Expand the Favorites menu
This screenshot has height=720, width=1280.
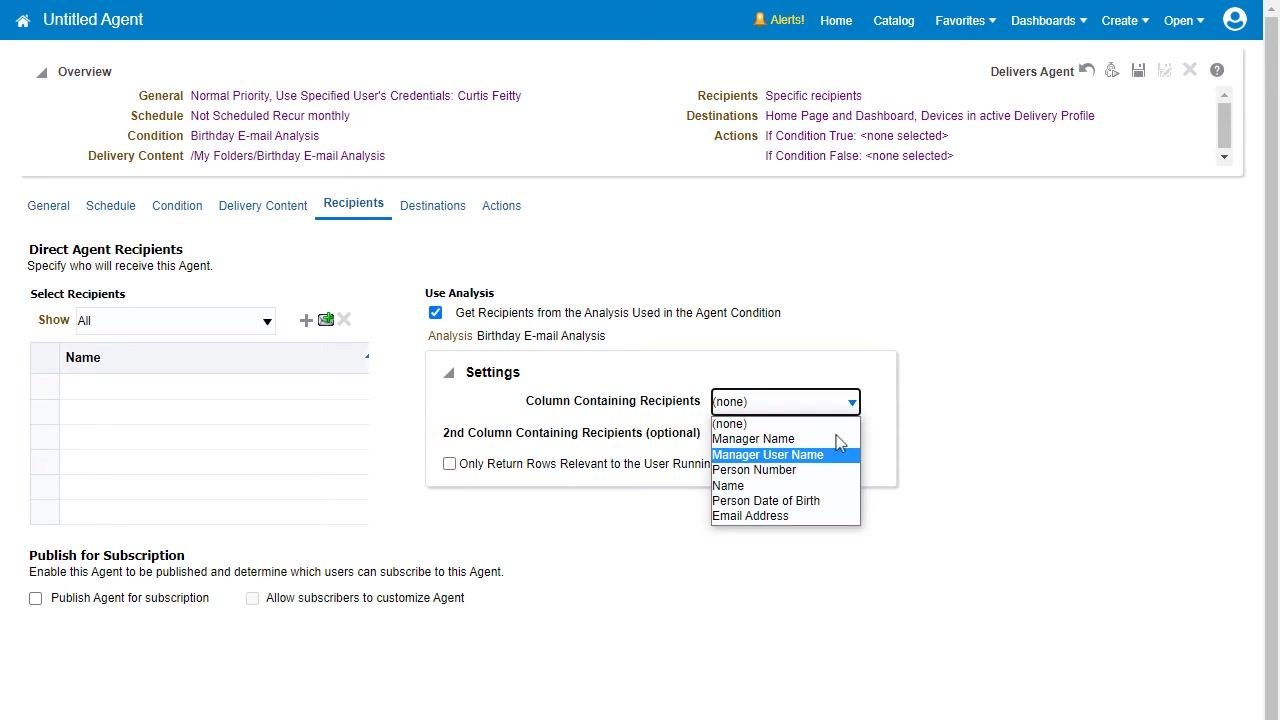(x=966, y=20)
